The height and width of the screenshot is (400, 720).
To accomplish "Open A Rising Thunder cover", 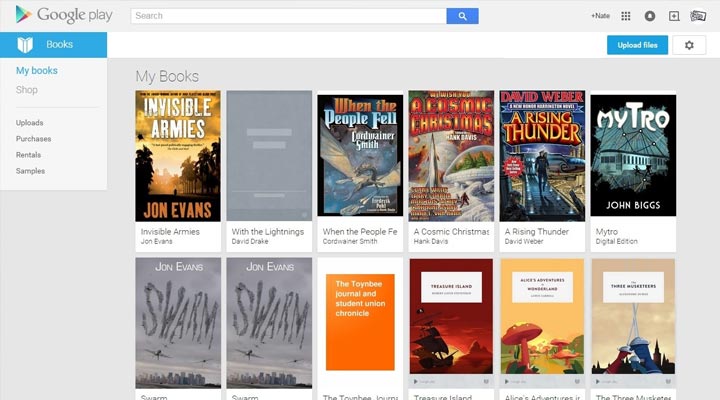I will tap(542, 156).
